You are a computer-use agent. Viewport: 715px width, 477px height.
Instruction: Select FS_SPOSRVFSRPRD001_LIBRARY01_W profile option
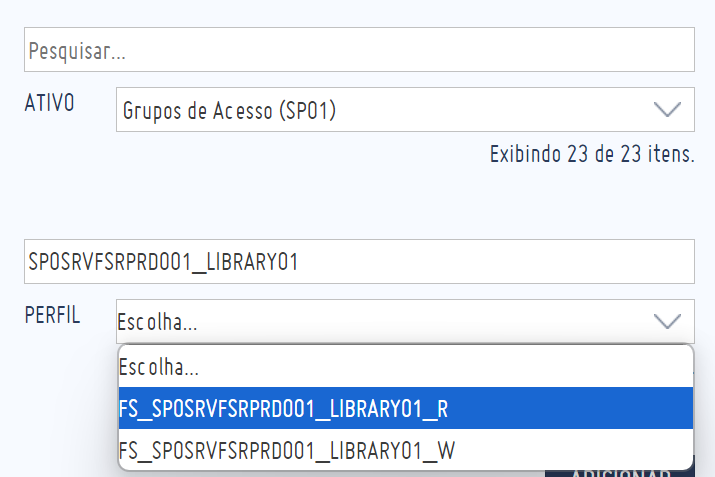405,450
